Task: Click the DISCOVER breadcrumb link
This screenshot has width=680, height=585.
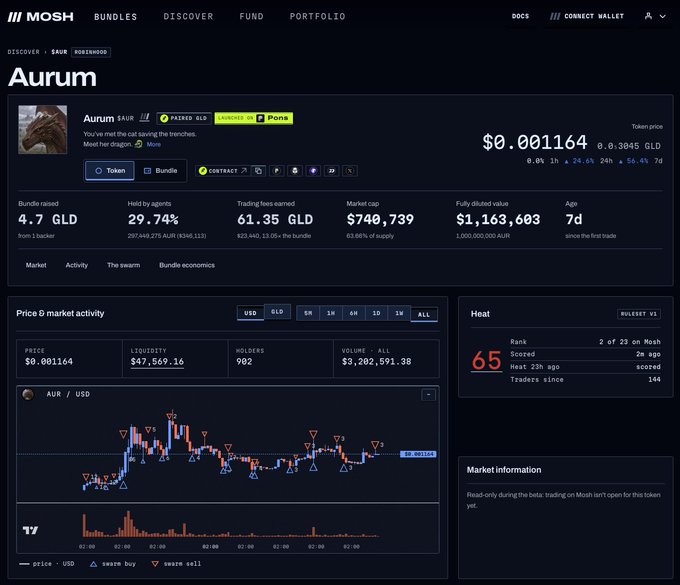Action: click(x=23, y=52)
